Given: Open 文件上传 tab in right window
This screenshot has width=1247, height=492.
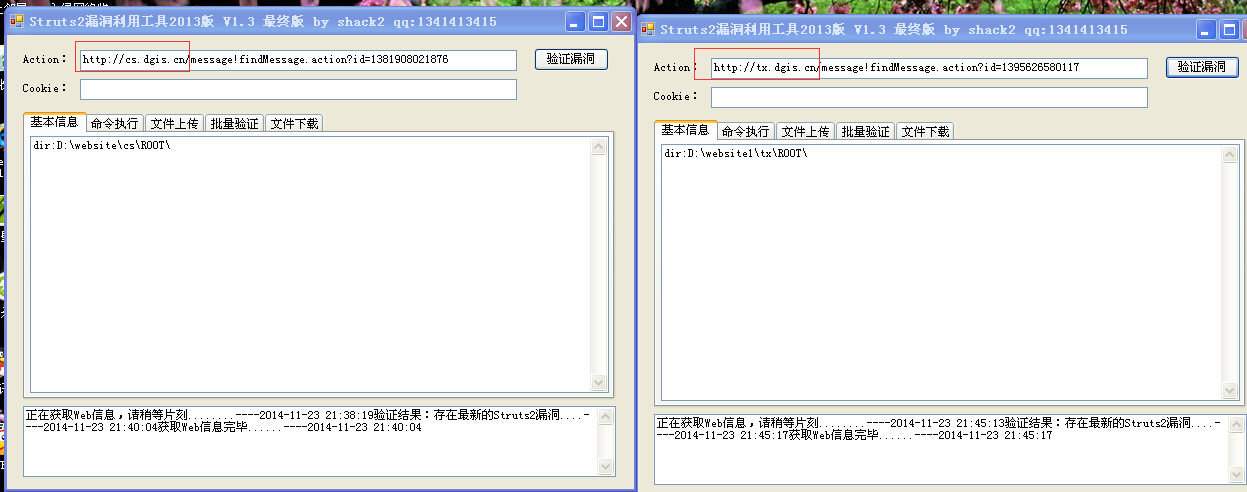Looking at the screenshot, I should click(x=805, y=132).
